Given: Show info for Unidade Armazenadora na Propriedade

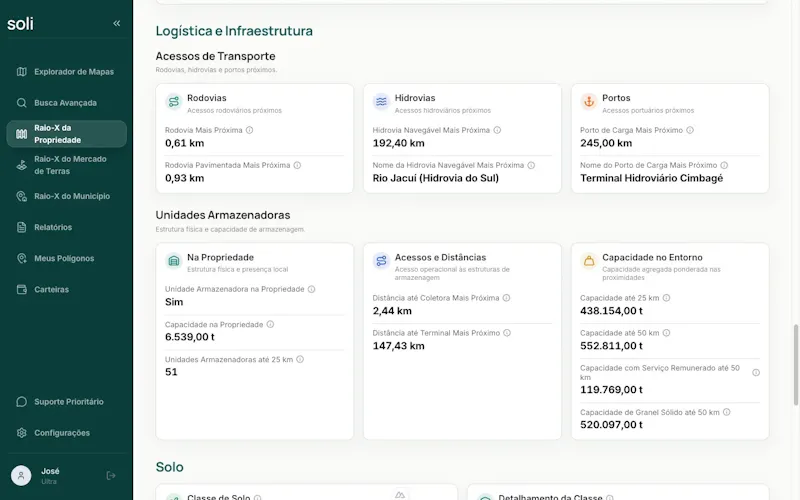Looking at the screenshot, I should (312, 289).
